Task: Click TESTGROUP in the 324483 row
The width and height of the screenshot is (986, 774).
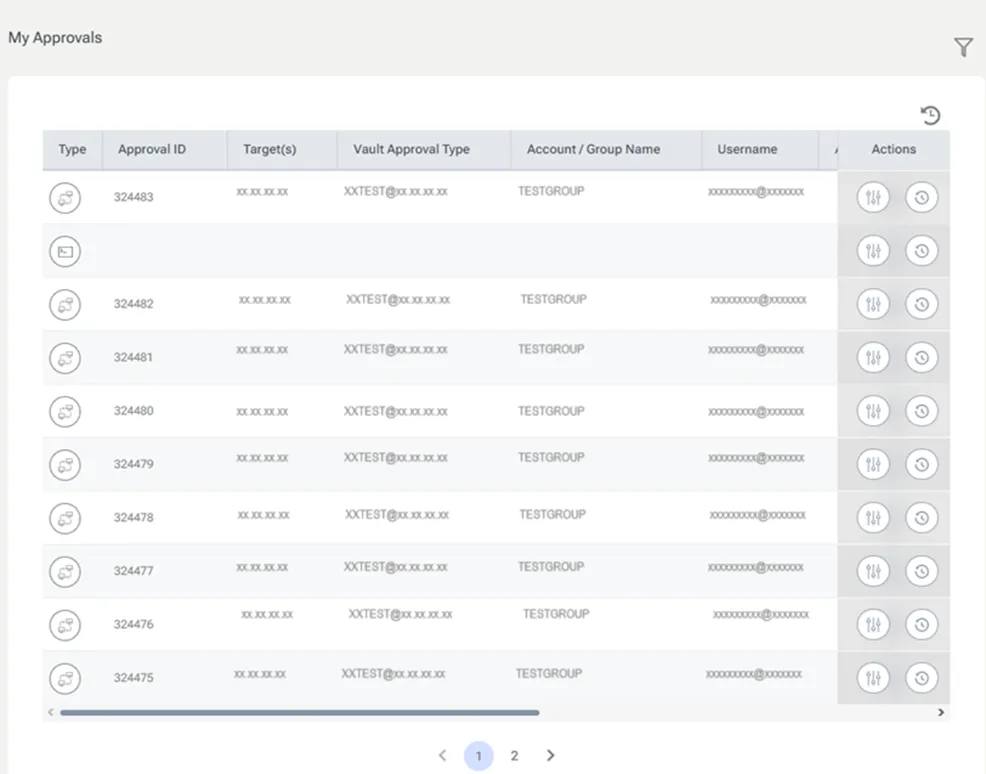Action: [551, 191]
